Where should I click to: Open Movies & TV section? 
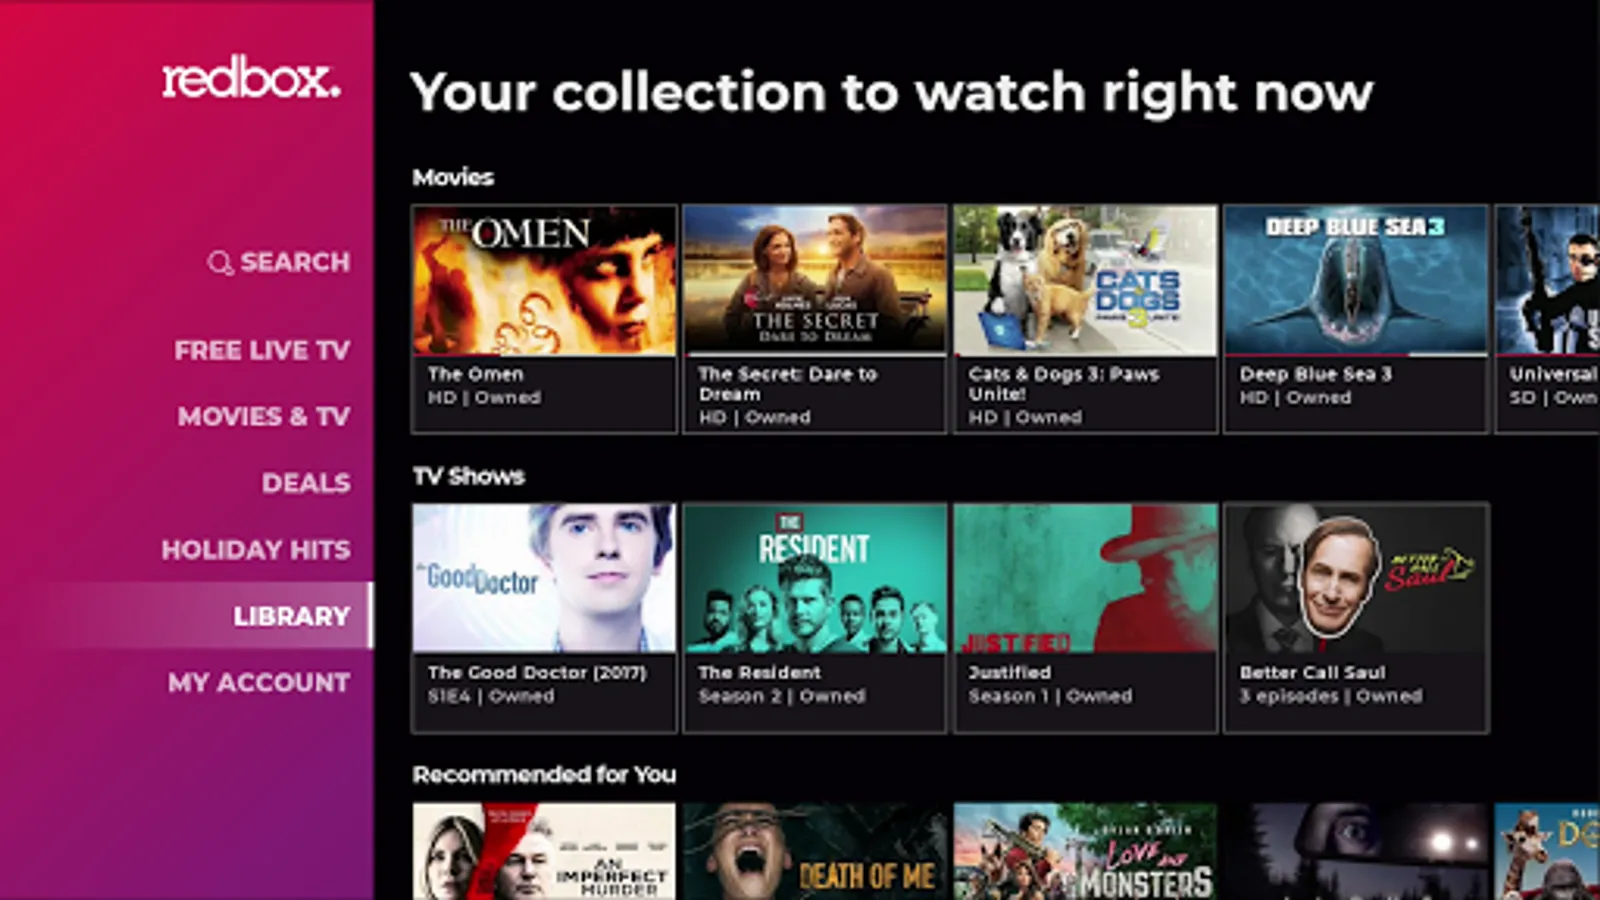point(264,416)
